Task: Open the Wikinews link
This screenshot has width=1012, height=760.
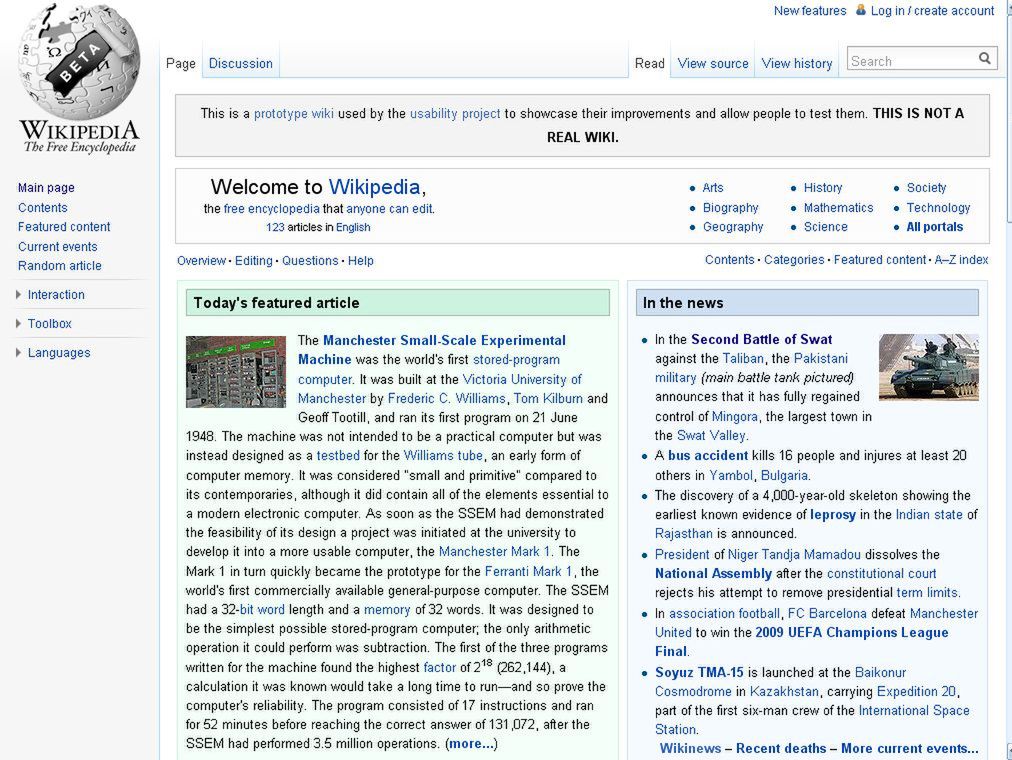Action: [x=690, y=748]
